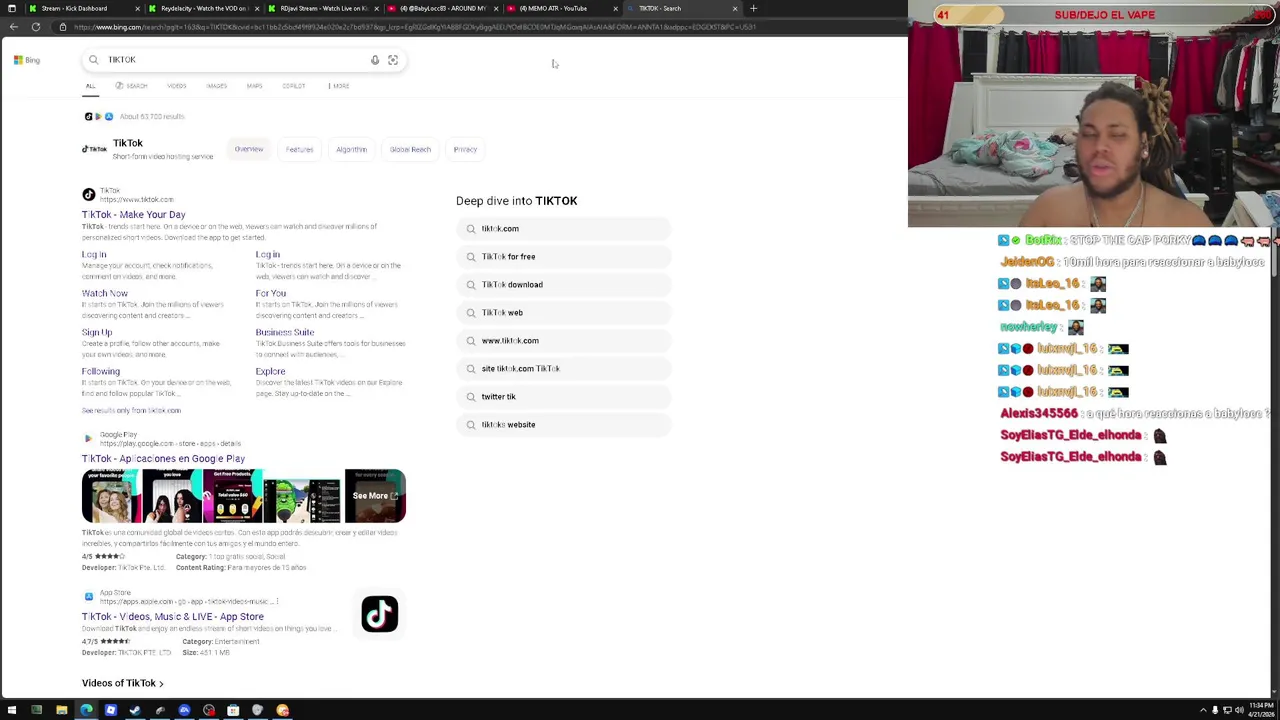The width and height of the screenshot is (1280, 720).
Task: Switch to the RDjavi Stream tab
Action: pos(324,8)
